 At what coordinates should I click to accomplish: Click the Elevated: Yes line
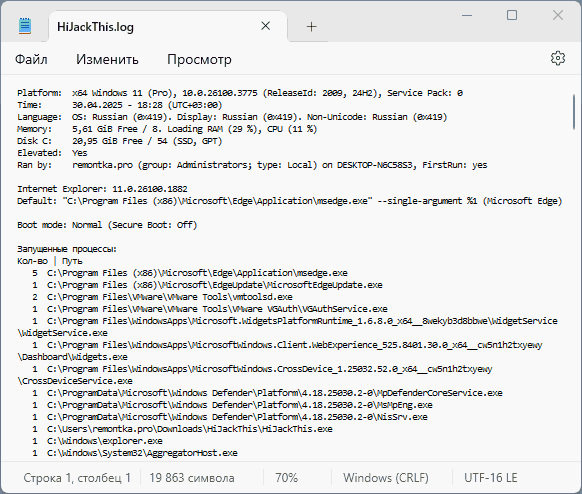coord(52,153)
